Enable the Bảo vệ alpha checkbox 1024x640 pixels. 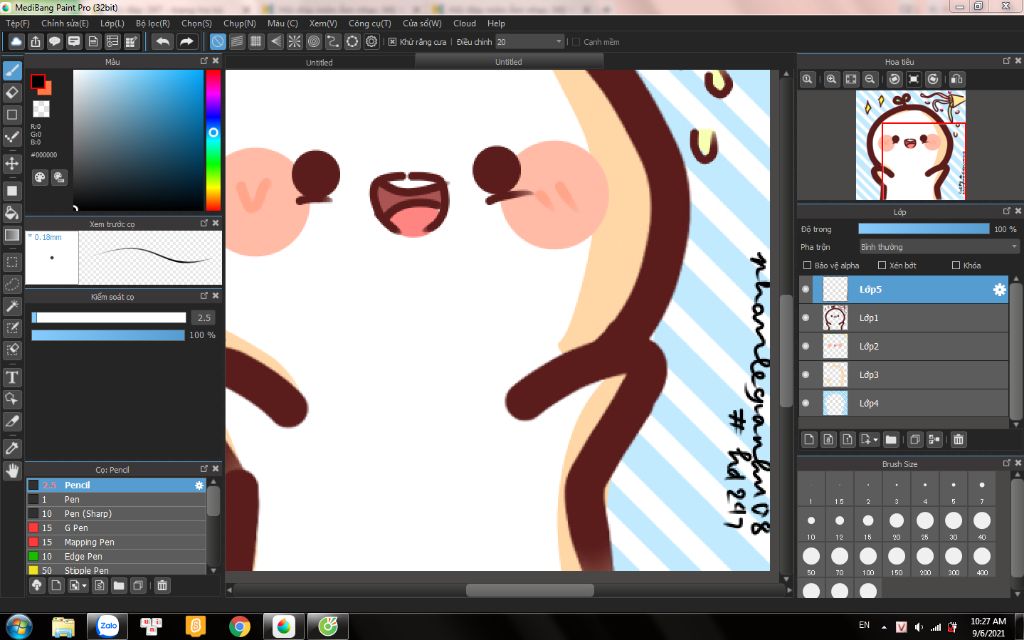point(808,265)
